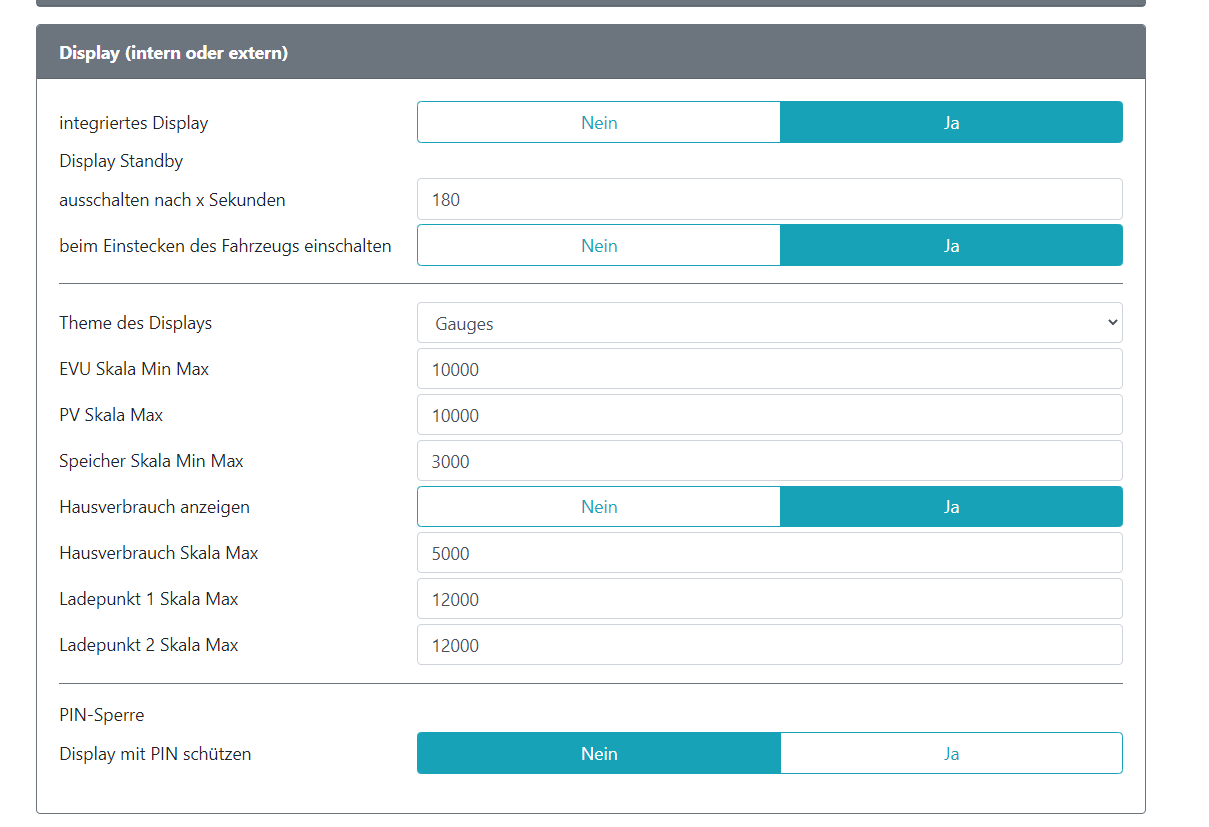The height and width of the screenshot is (827, 1209).
Task: Click the Display (intern oder extern) panel header
Action: coord(173,53)
